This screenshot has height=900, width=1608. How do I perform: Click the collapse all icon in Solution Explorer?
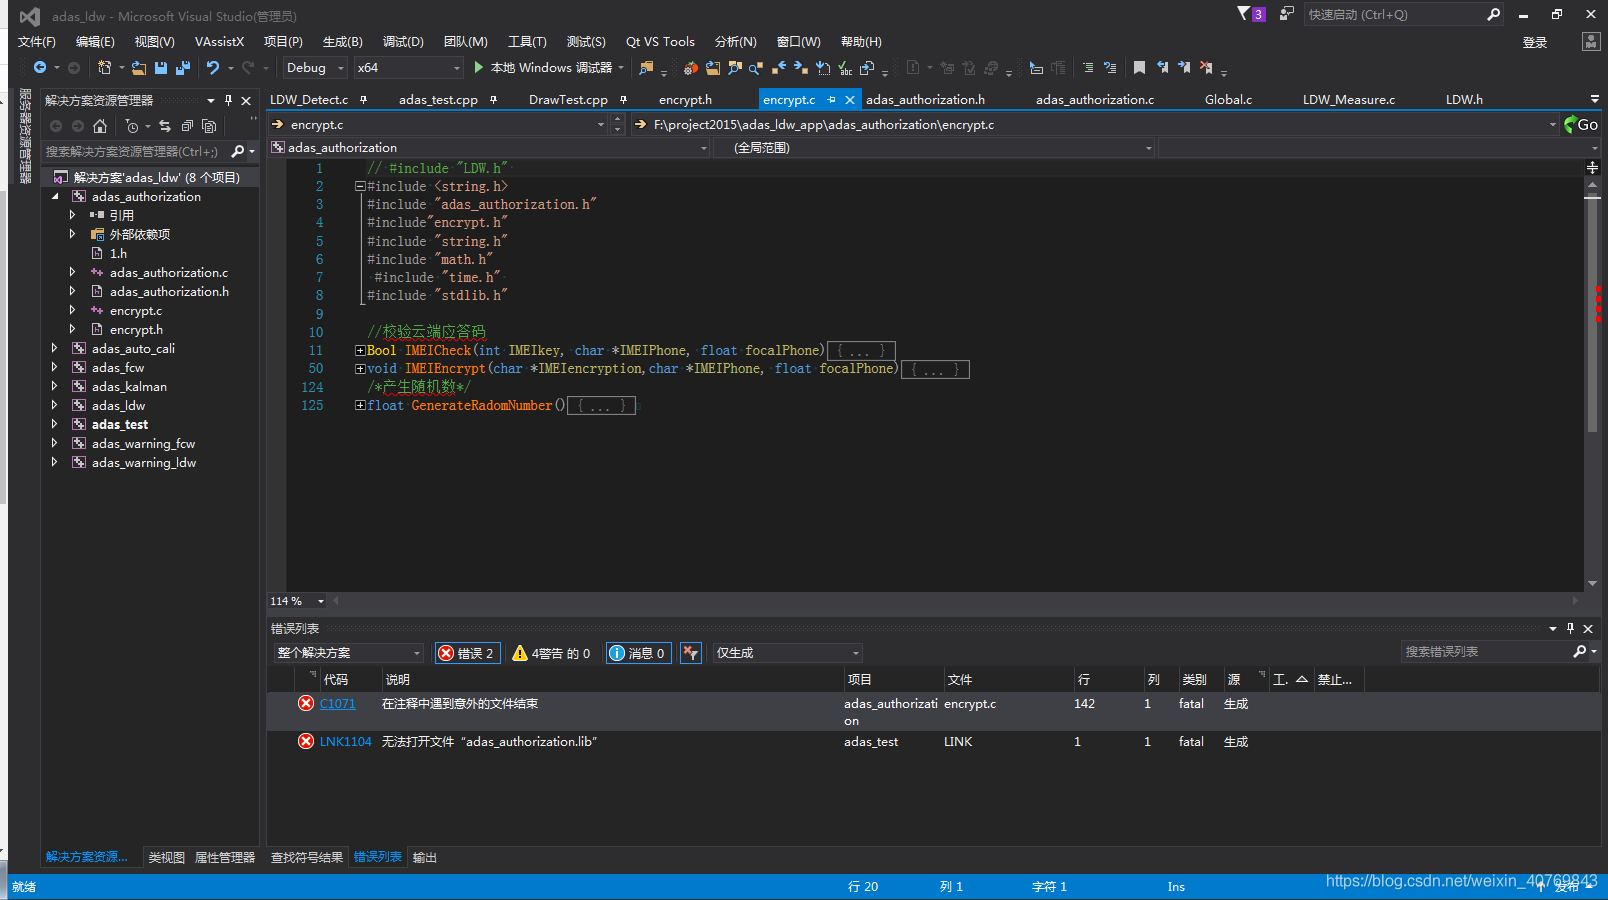(x=187, y=126)
